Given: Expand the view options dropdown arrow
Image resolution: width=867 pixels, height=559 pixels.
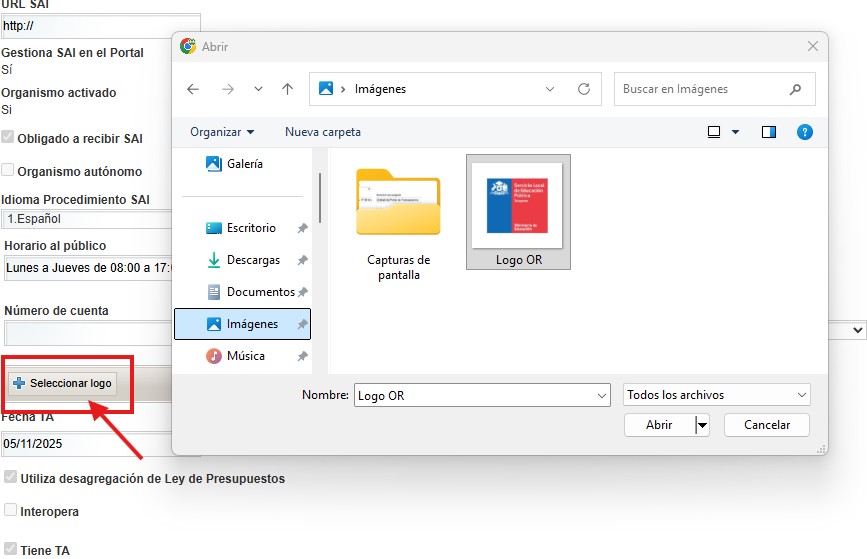Looking at the screenshot, I should [x=736, y=132].
